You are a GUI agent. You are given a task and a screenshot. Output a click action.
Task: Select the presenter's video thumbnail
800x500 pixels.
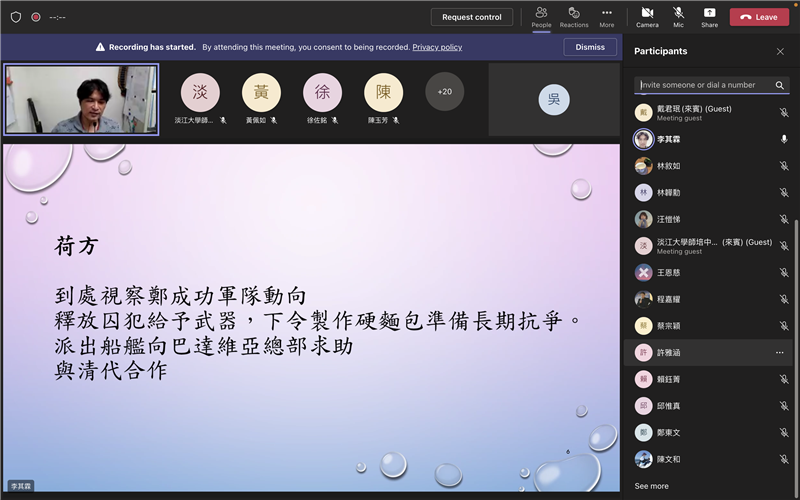[x=81, y=99]
